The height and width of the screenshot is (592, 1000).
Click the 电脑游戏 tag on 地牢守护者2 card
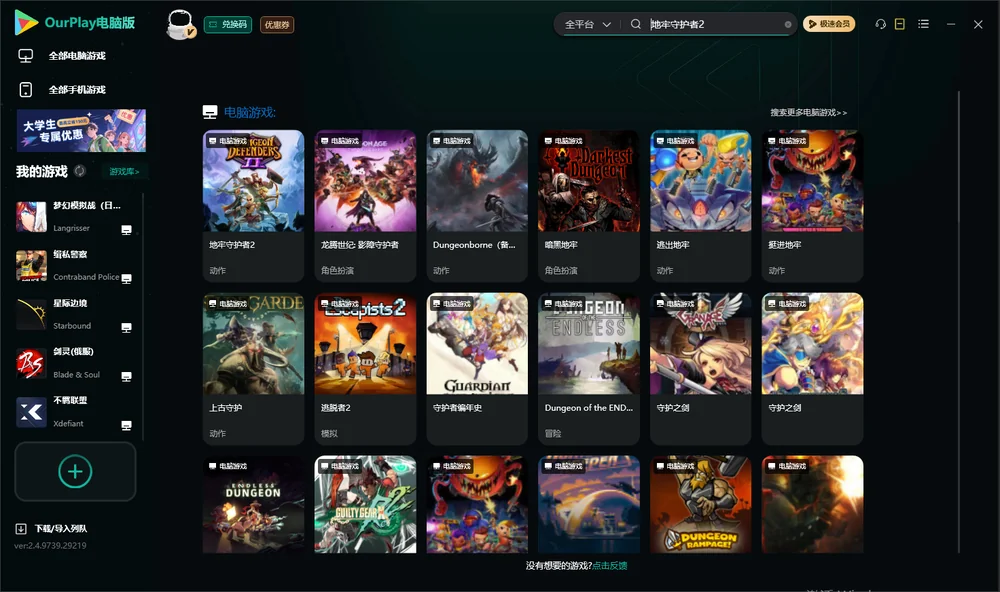coord(228,140)
